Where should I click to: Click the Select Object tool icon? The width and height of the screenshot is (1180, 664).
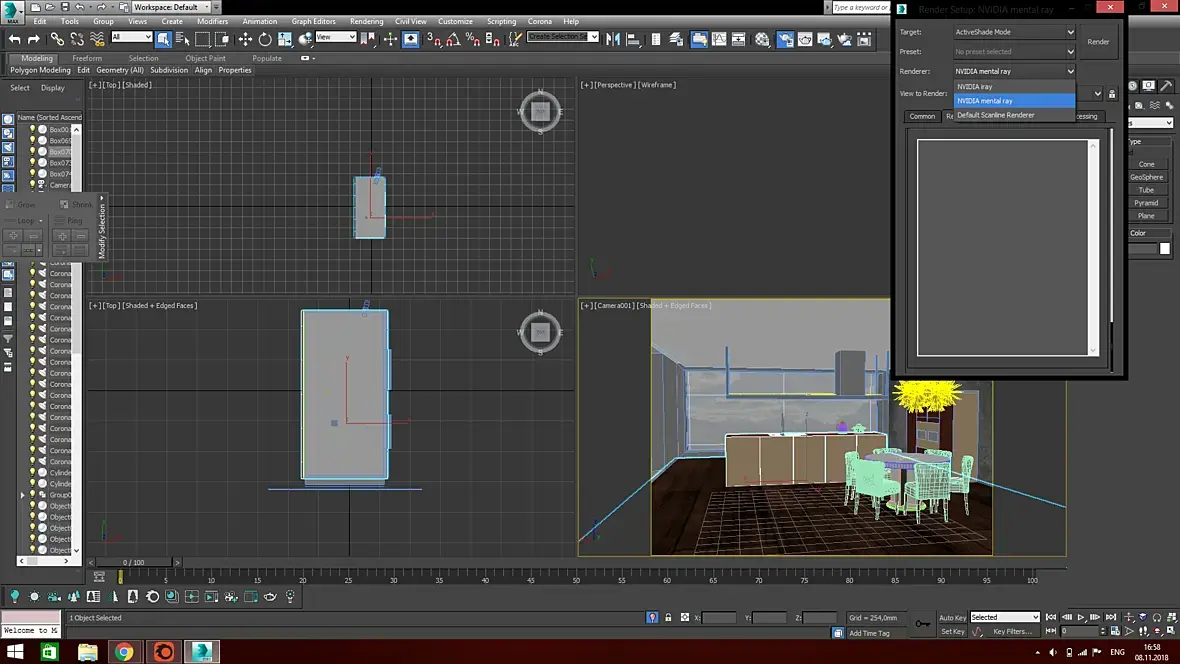point(162,39)
